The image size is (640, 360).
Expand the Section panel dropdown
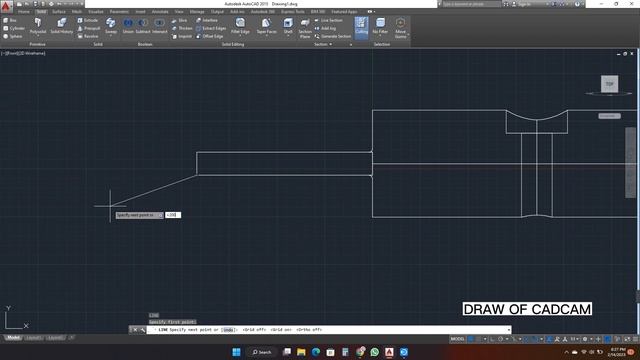[x=323, y=44]
